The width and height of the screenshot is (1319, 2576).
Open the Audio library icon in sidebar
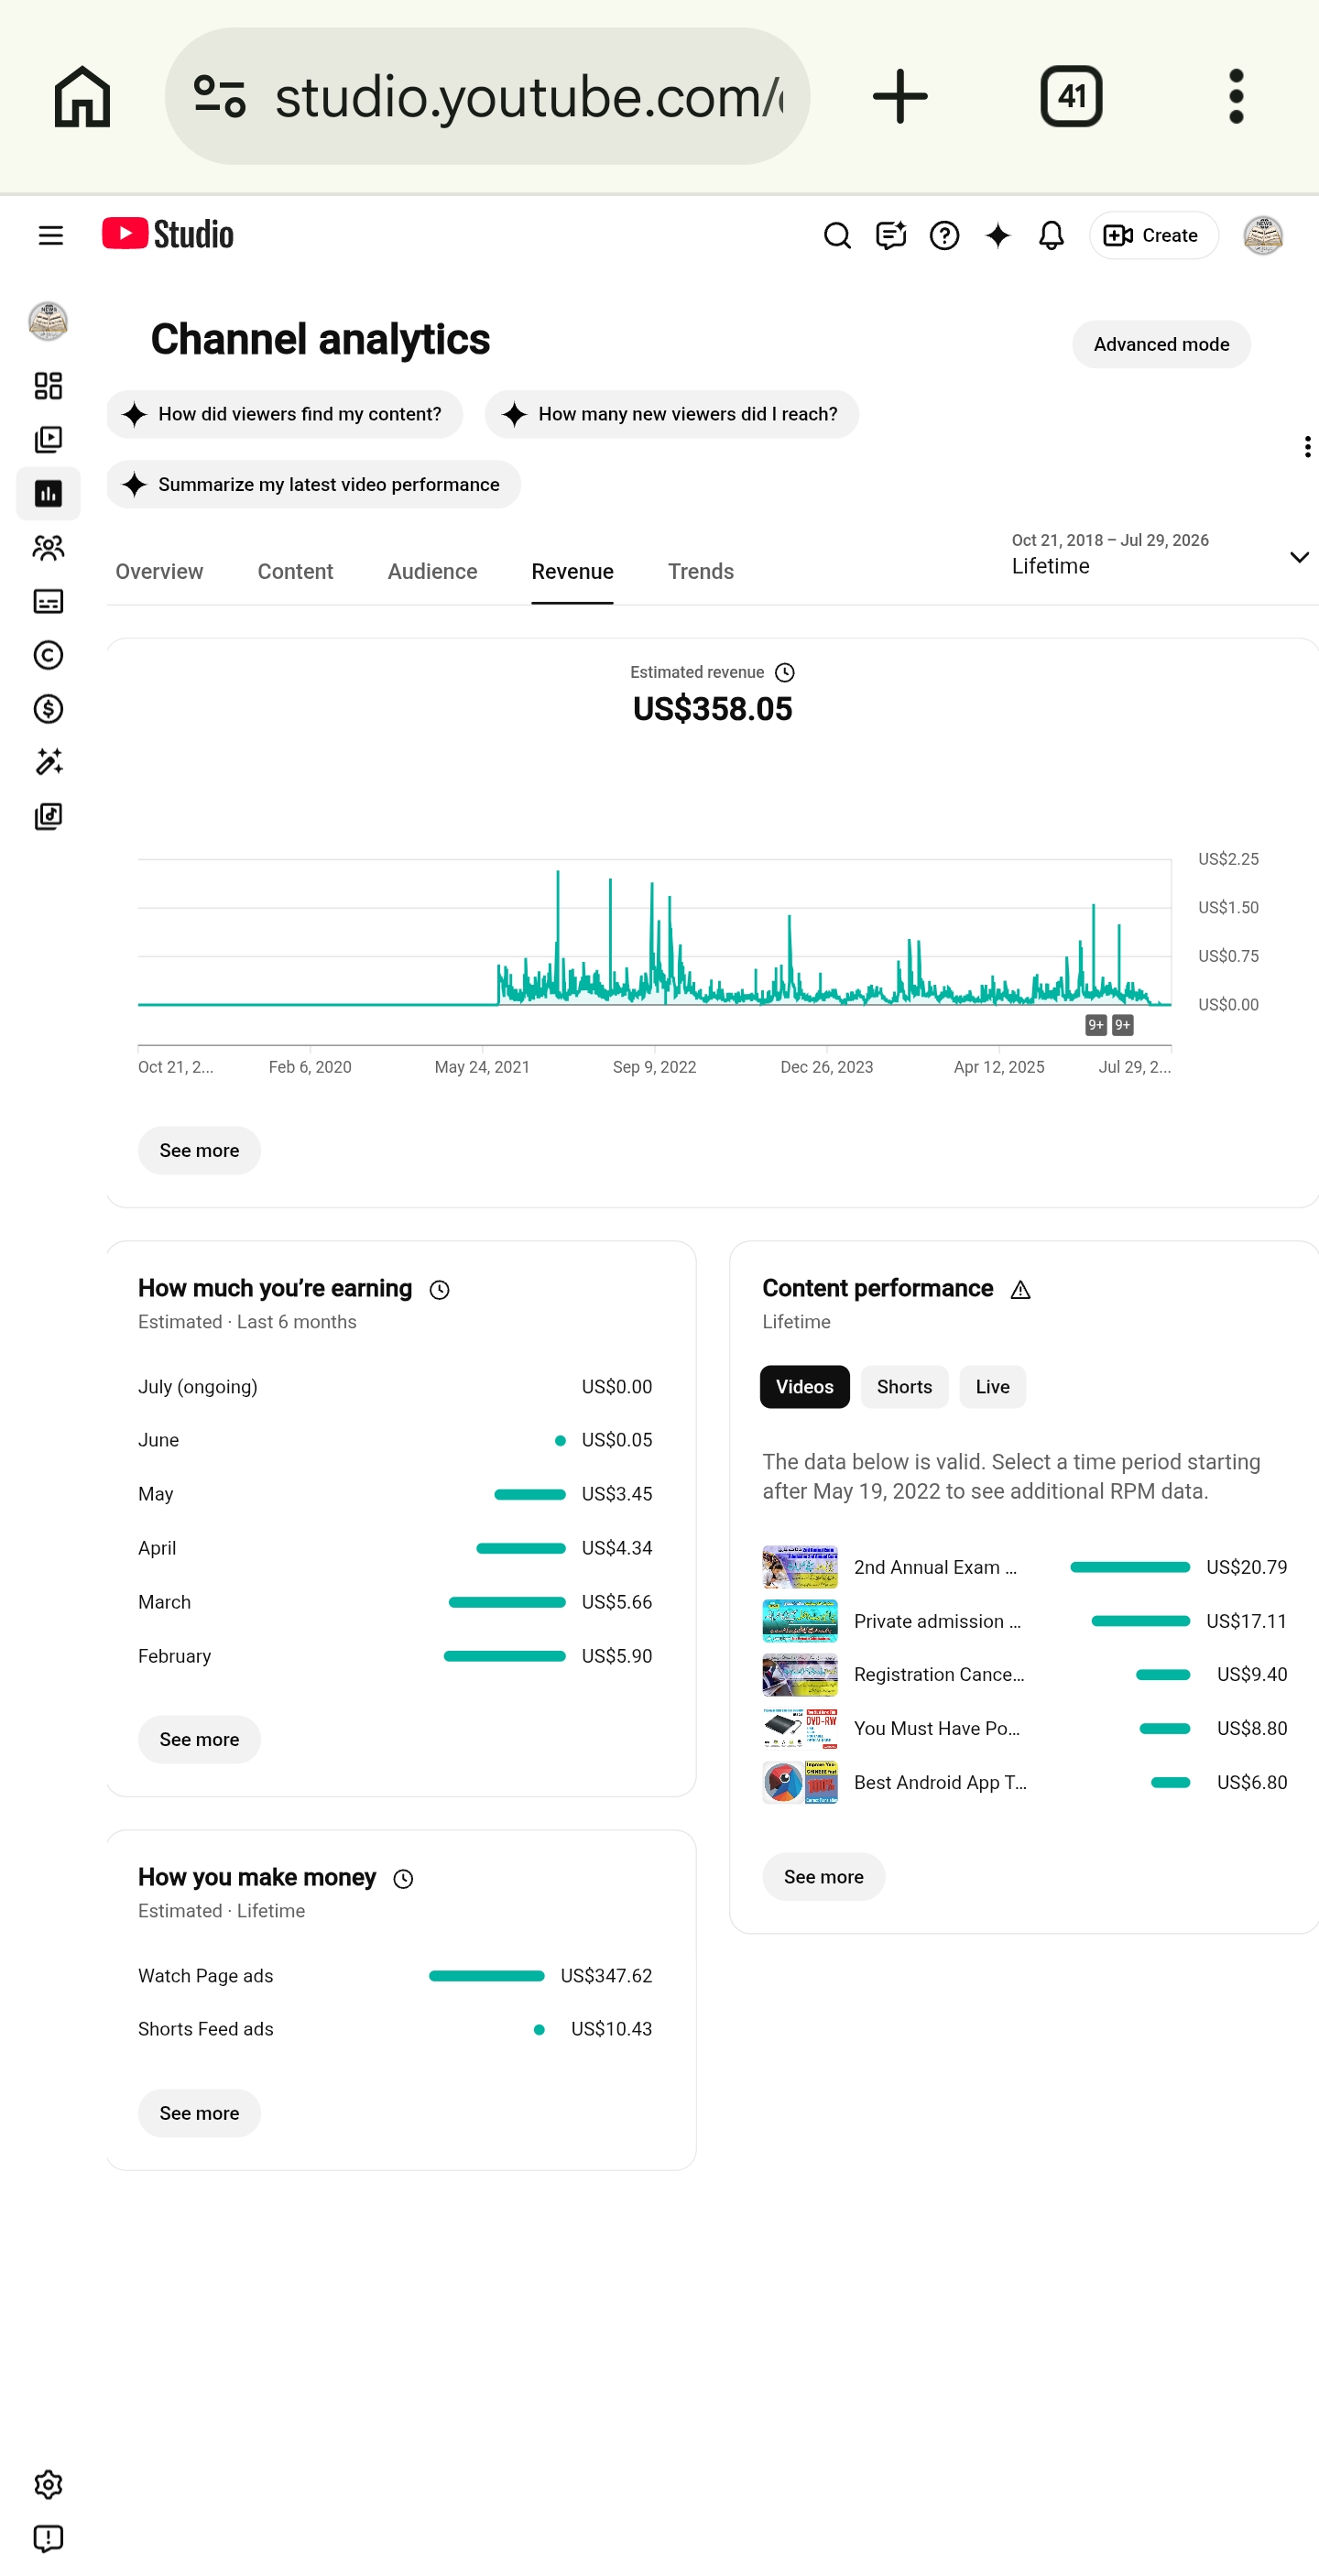48,817
